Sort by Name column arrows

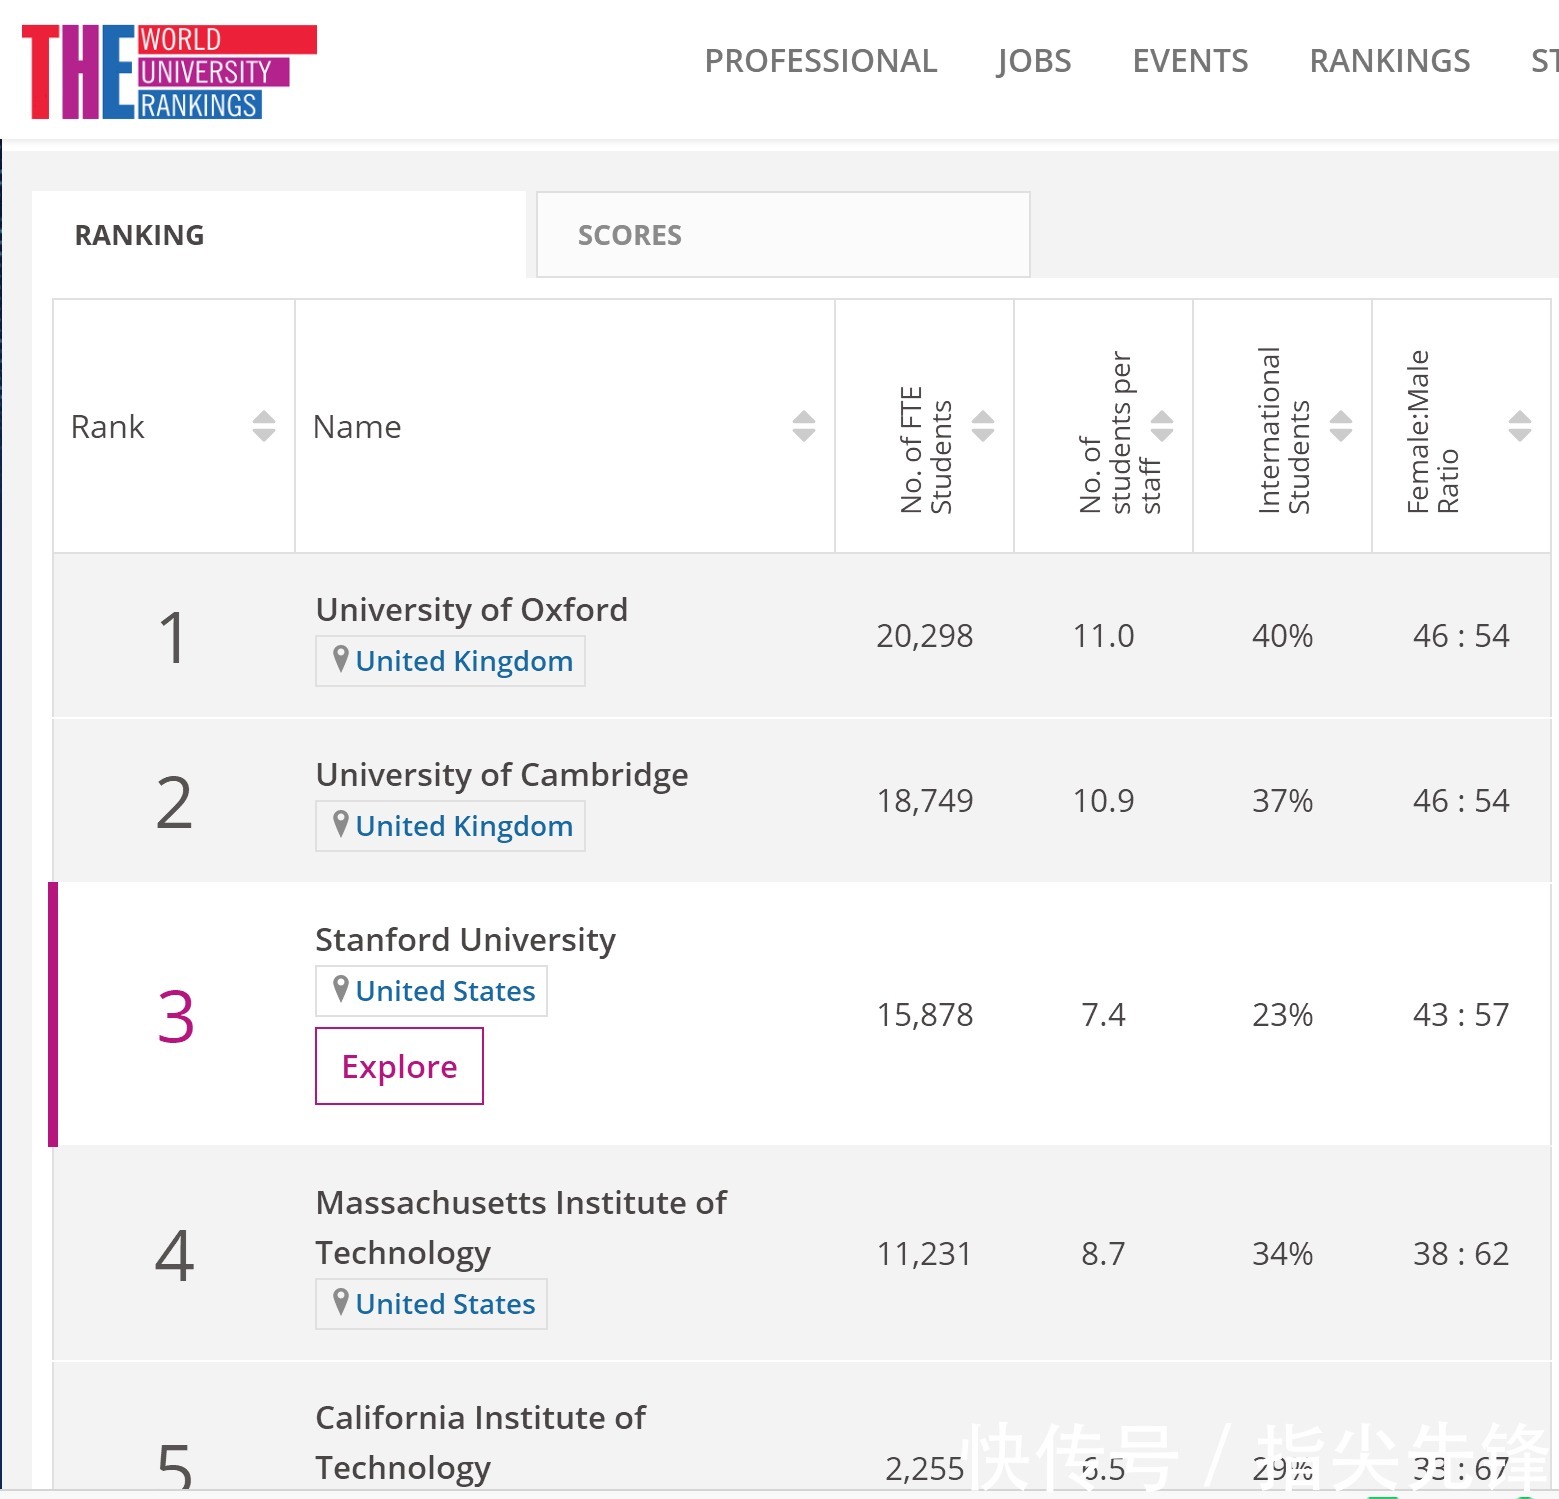coord(804,426)
